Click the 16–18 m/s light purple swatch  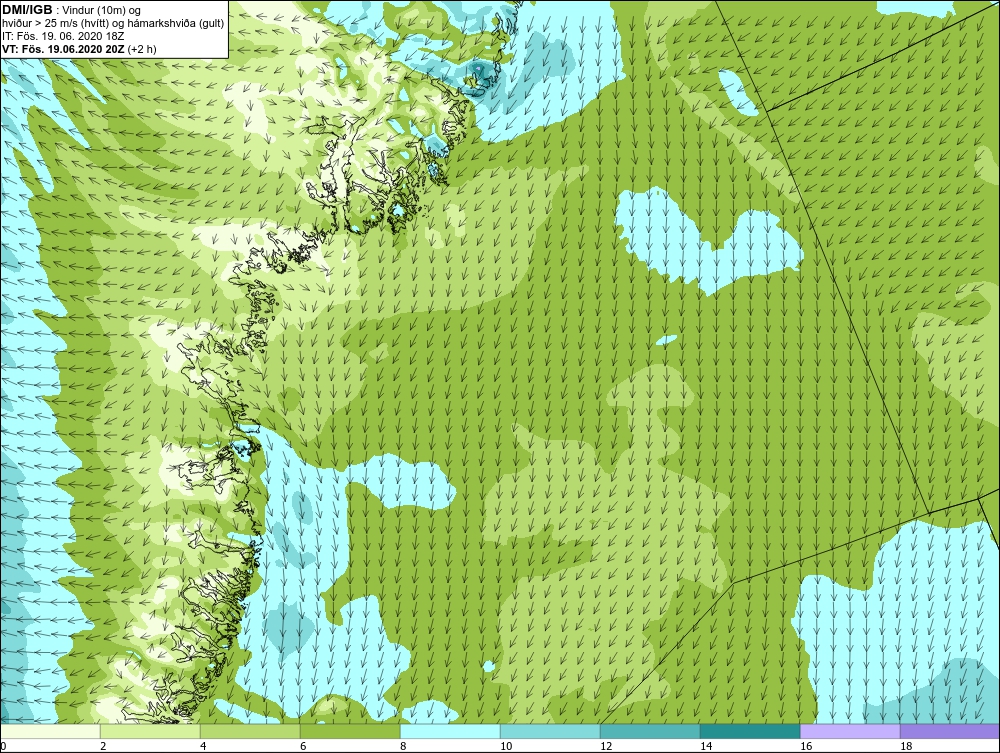[850, 731]
